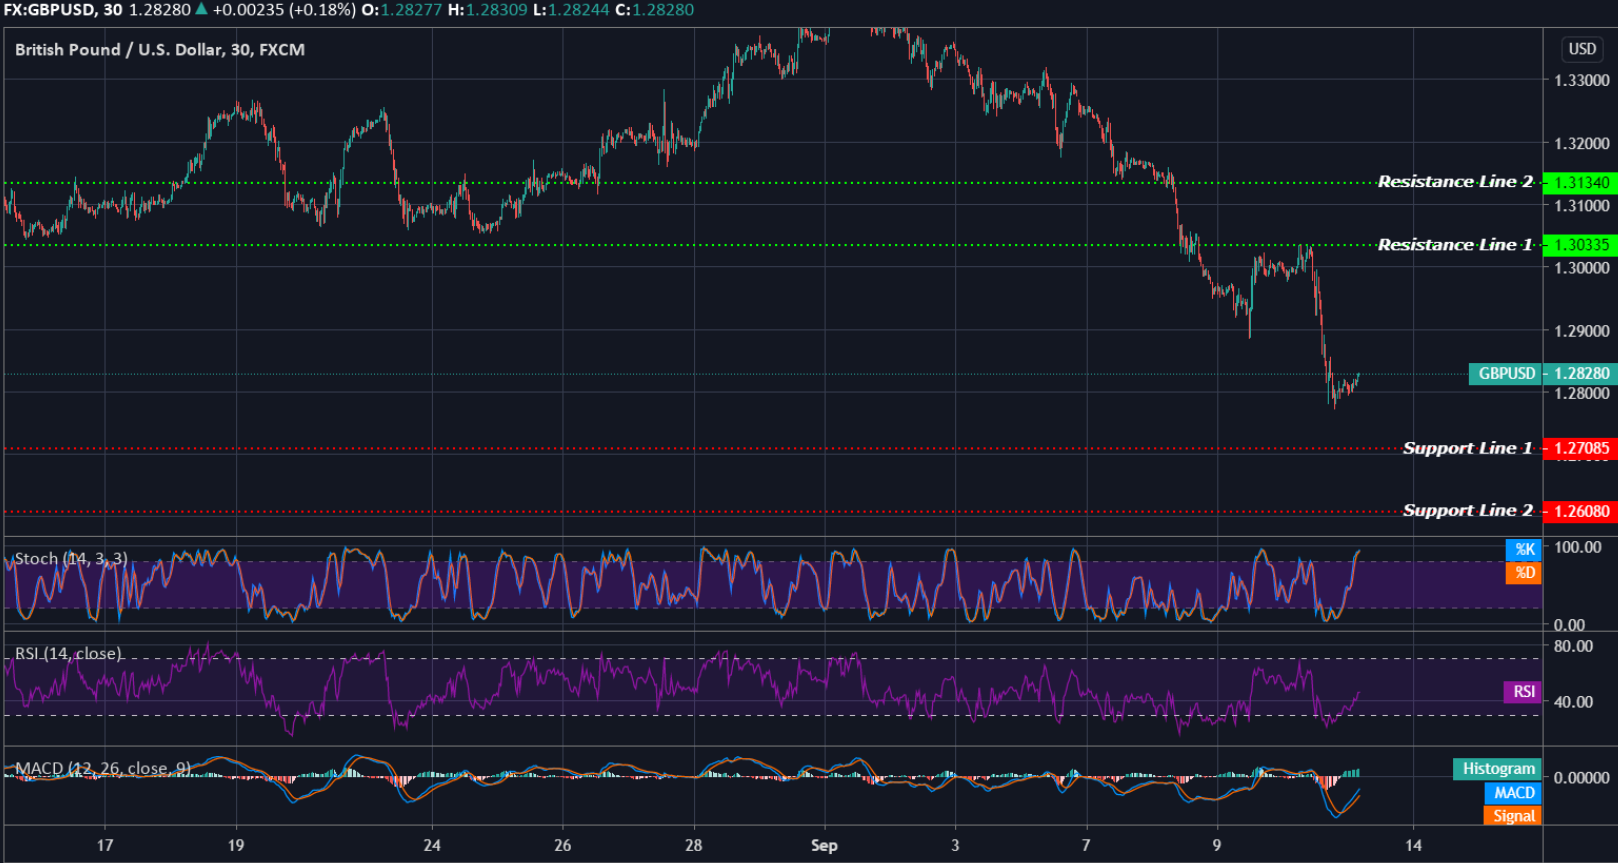This screenshot has width=1618, height=863.
Task: Click the 1.33000 price axis value
Action: [1582, 81]
